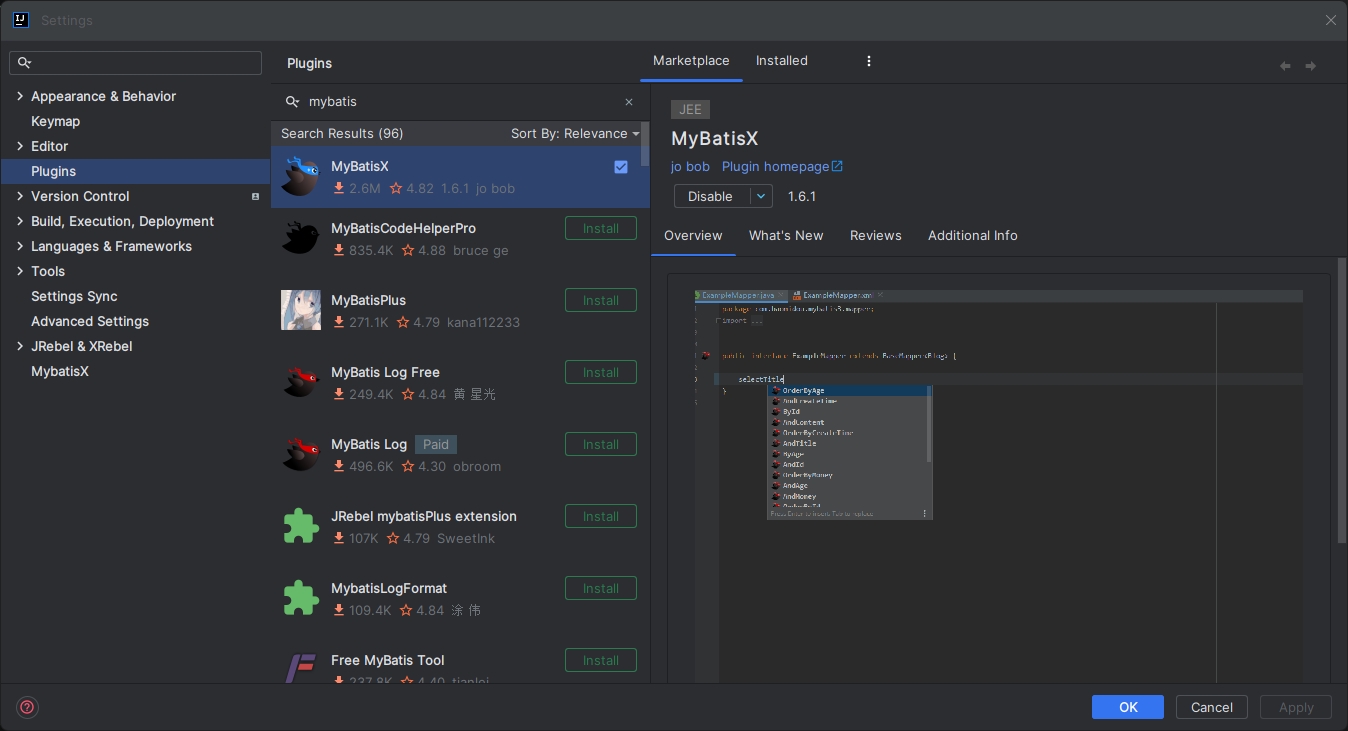Expand Build, Execution, Deployment node
This screenshot has width=1348, height=731.
20,221
